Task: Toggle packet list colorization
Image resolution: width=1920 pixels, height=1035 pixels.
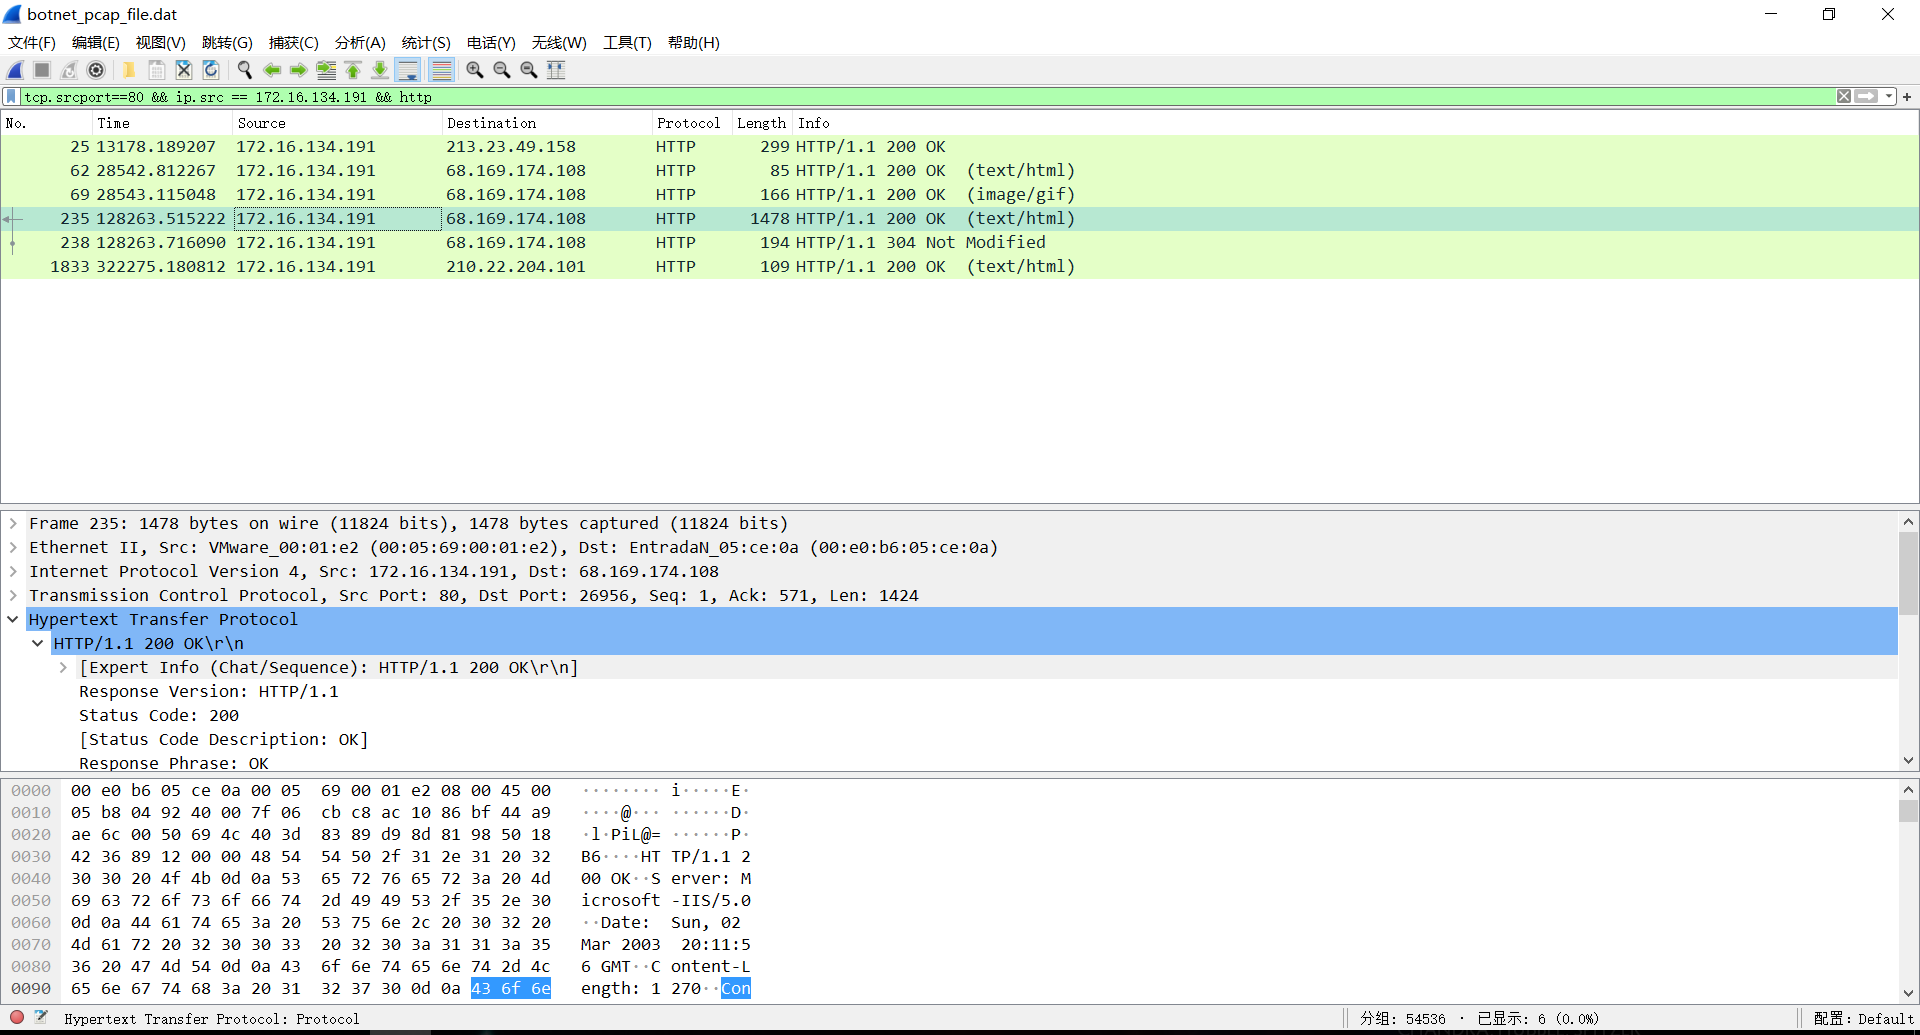Action: pos(441,70)
